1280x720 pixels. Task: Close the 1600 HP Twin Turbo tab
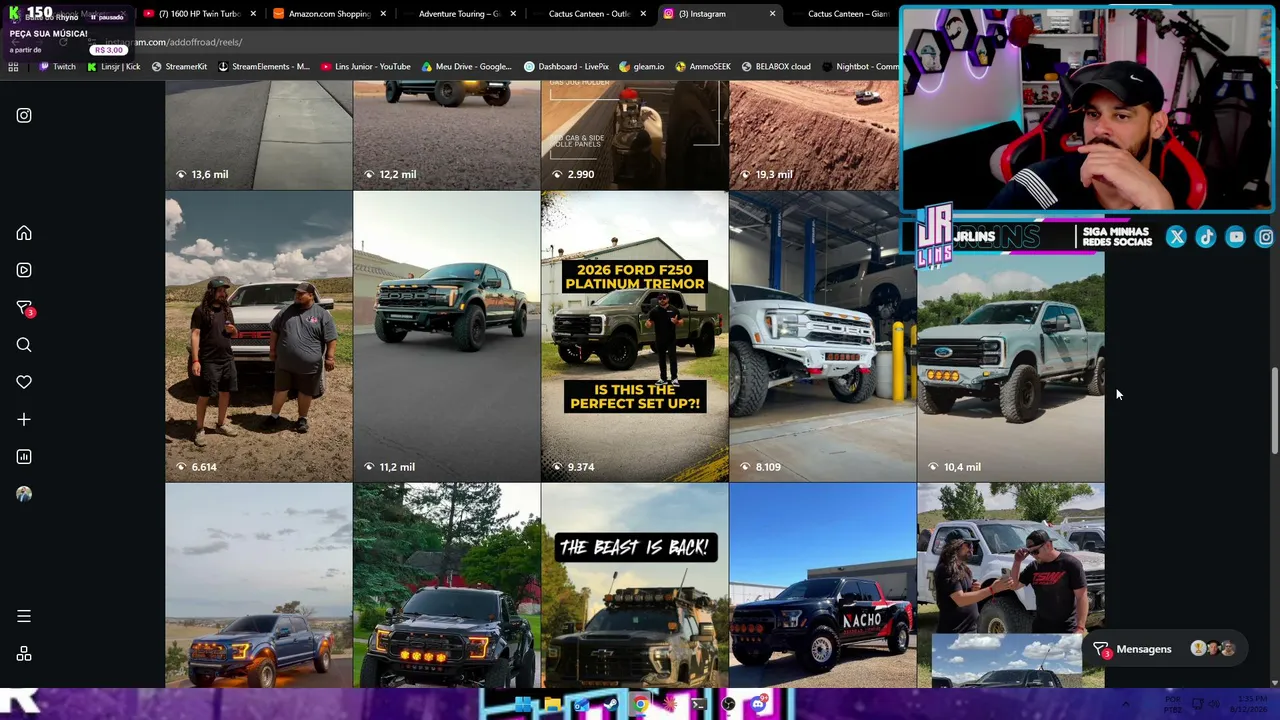point(252,14)
